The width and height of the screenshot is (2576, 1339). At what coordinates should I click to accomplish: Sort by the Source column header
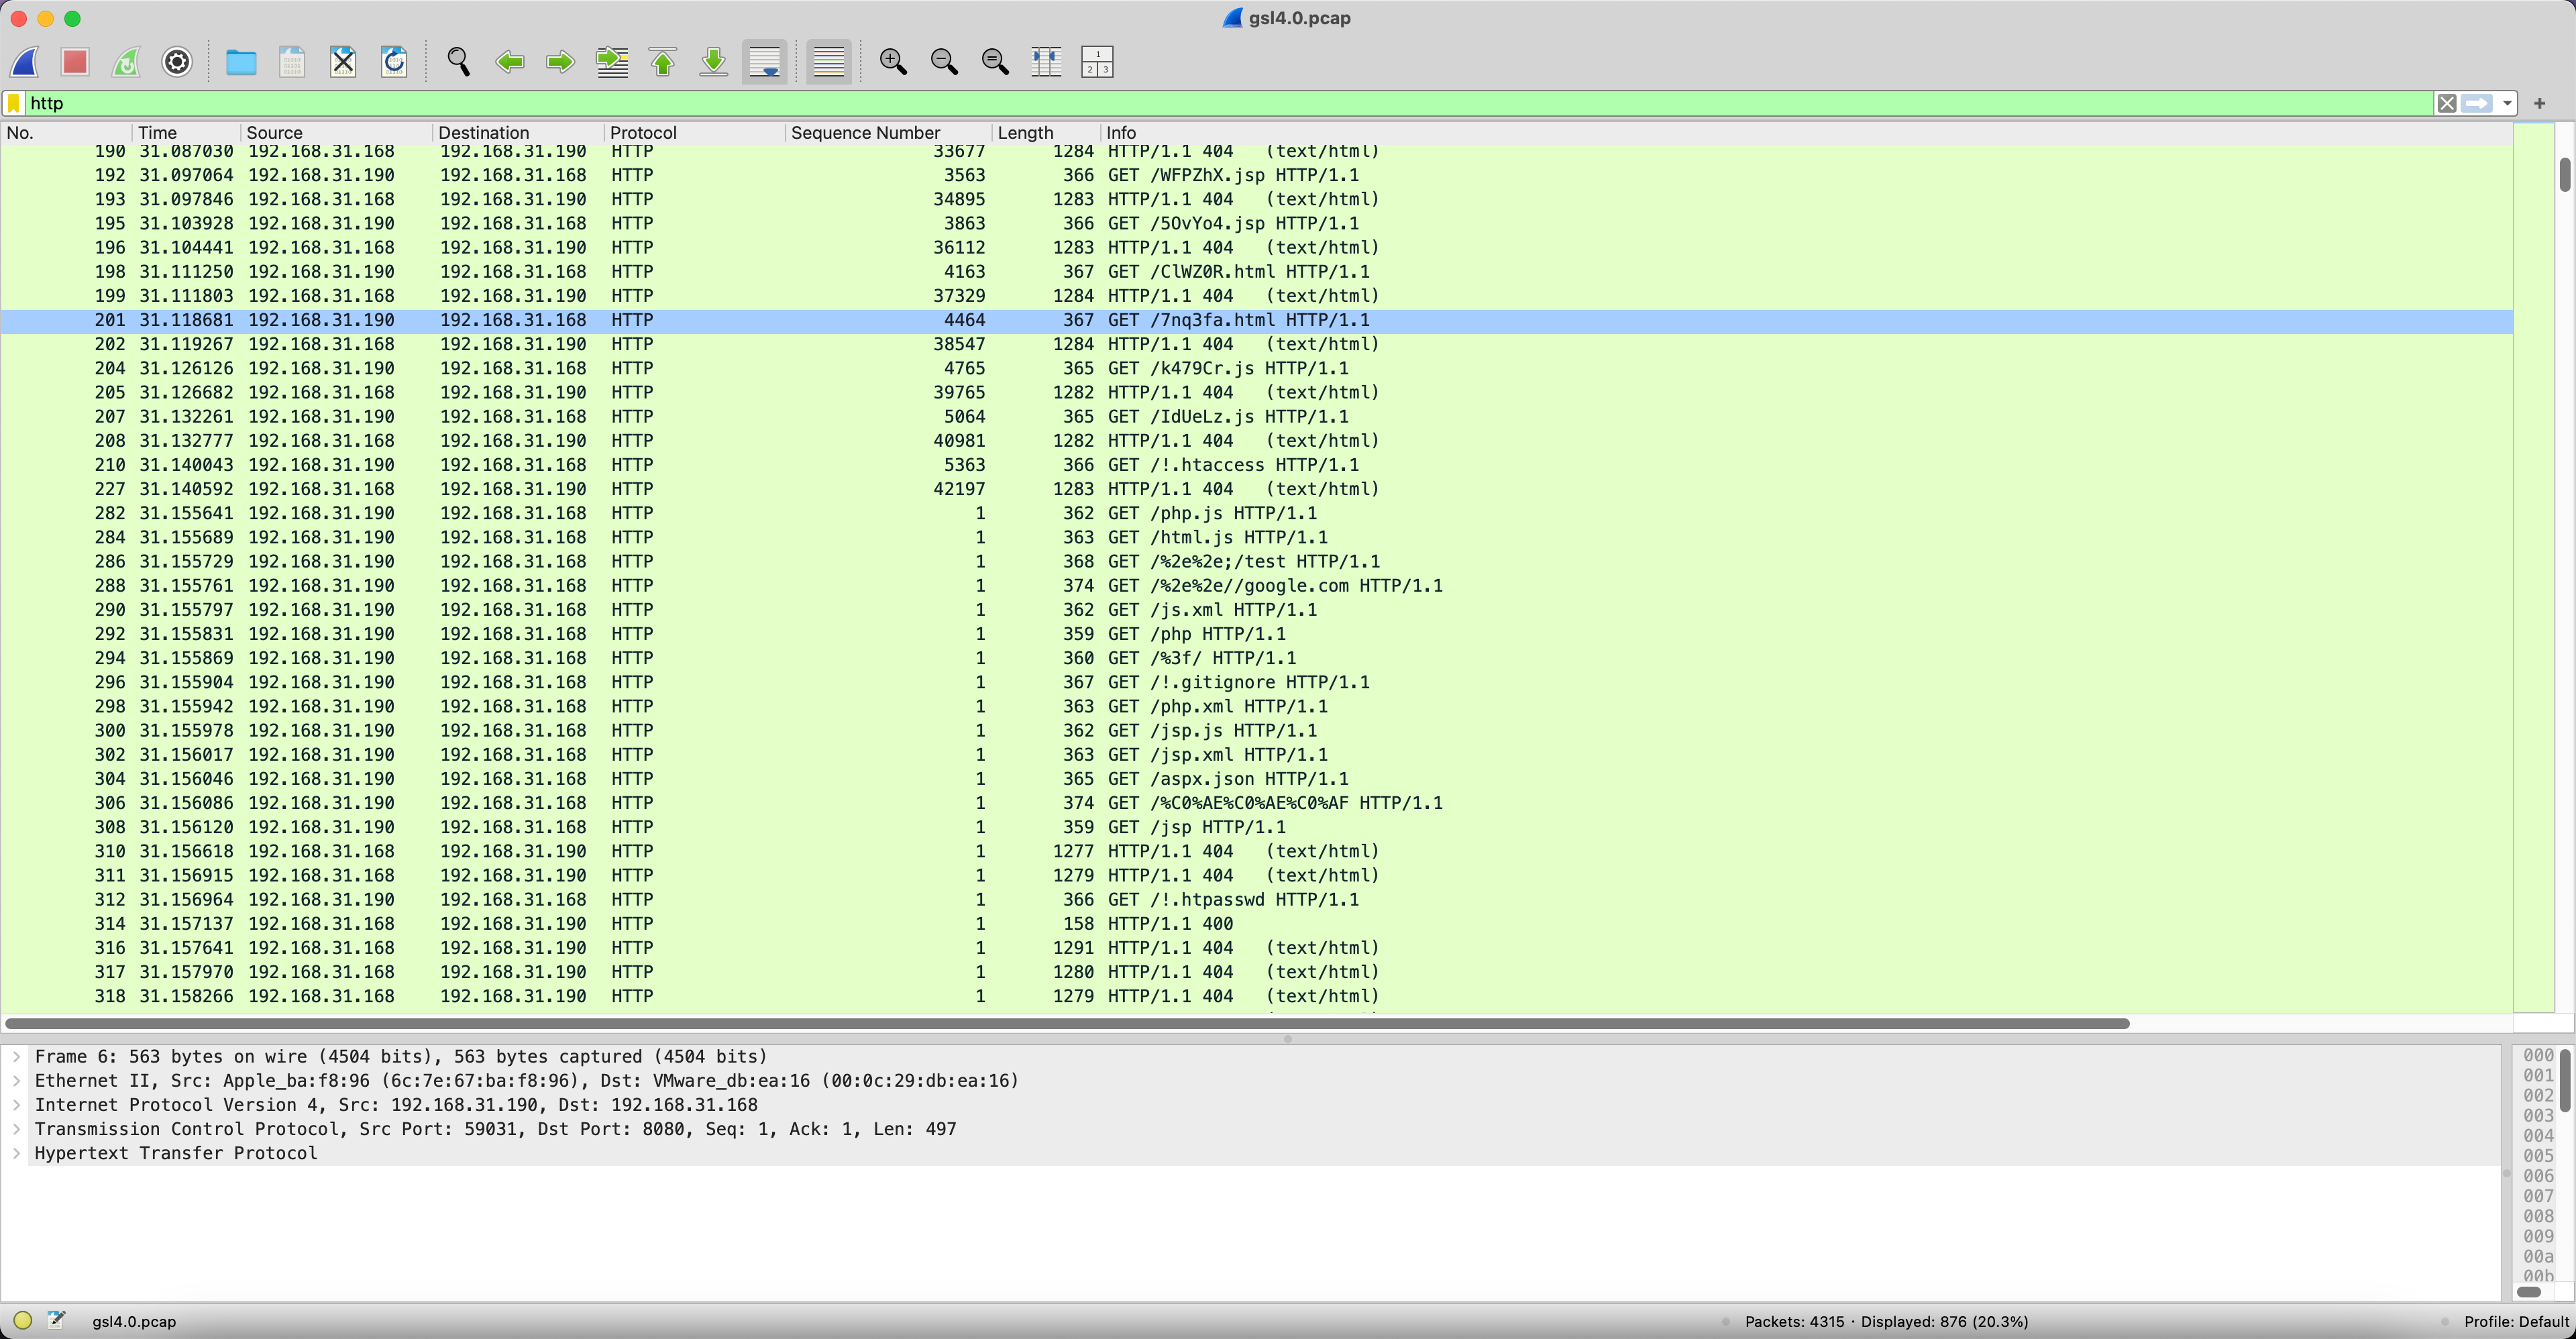click(x=337, y=132)
